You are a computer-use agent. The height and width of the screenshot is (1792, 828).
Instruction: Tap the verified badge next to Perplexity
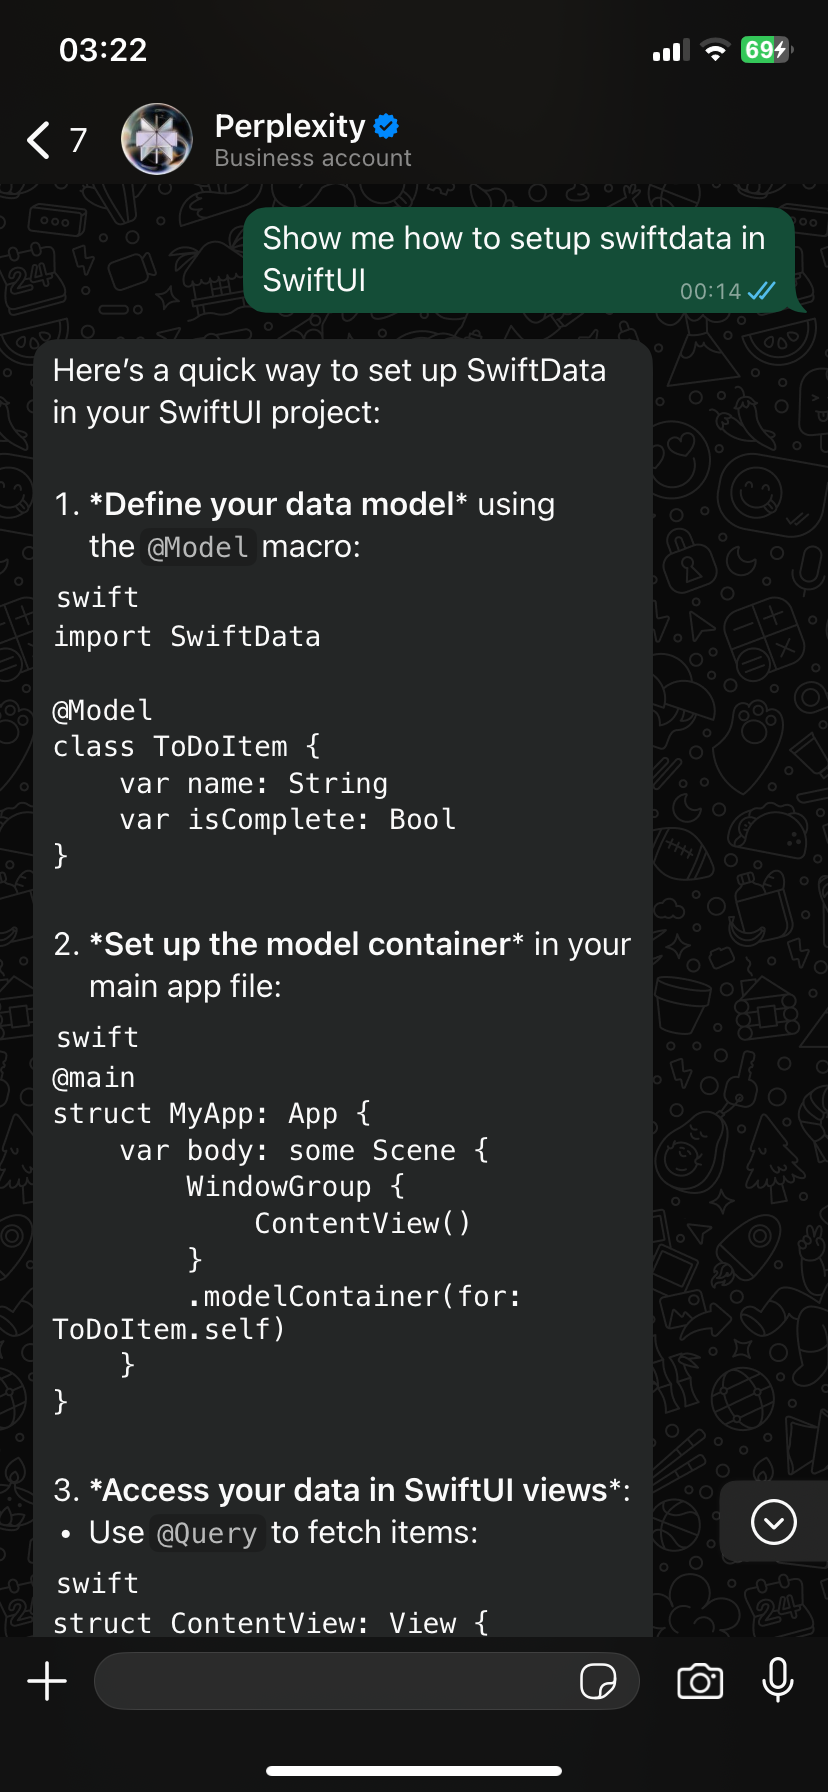click(386, 126)
